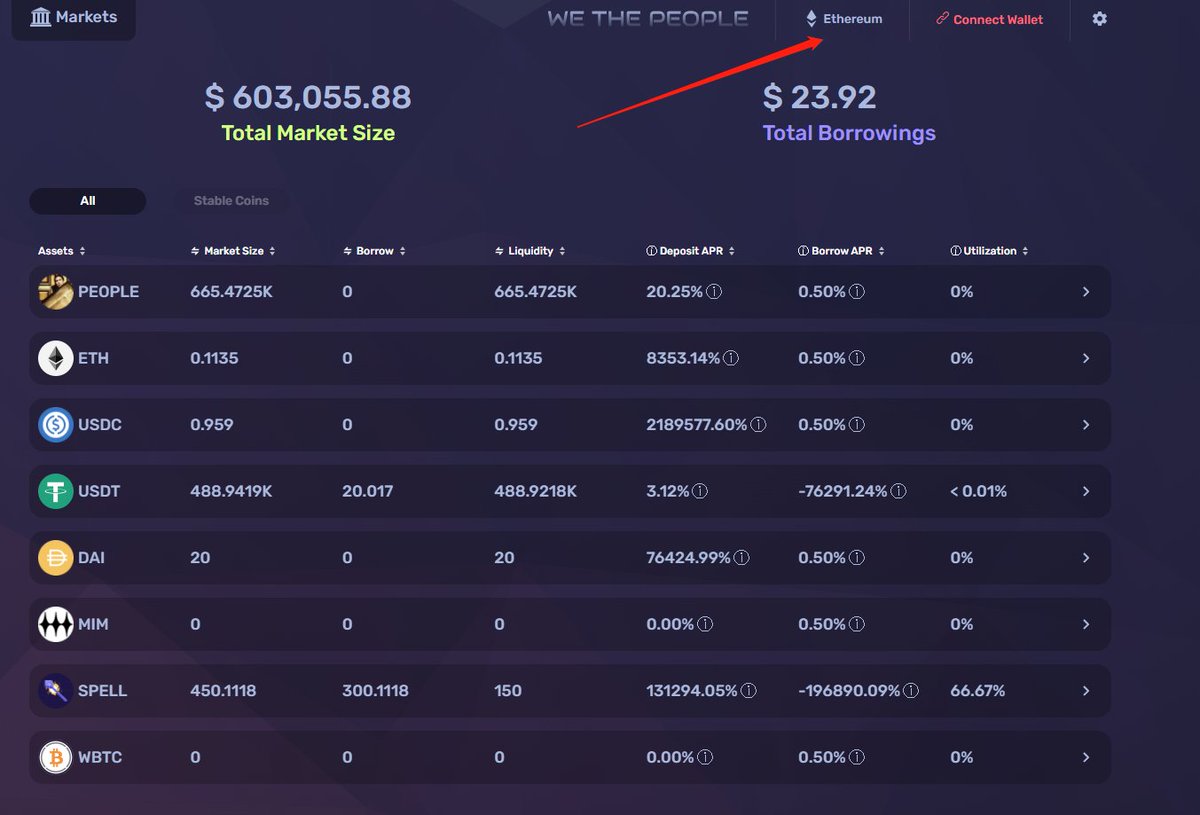Click SPELL borrow value 300.1118

pos(375,691)
